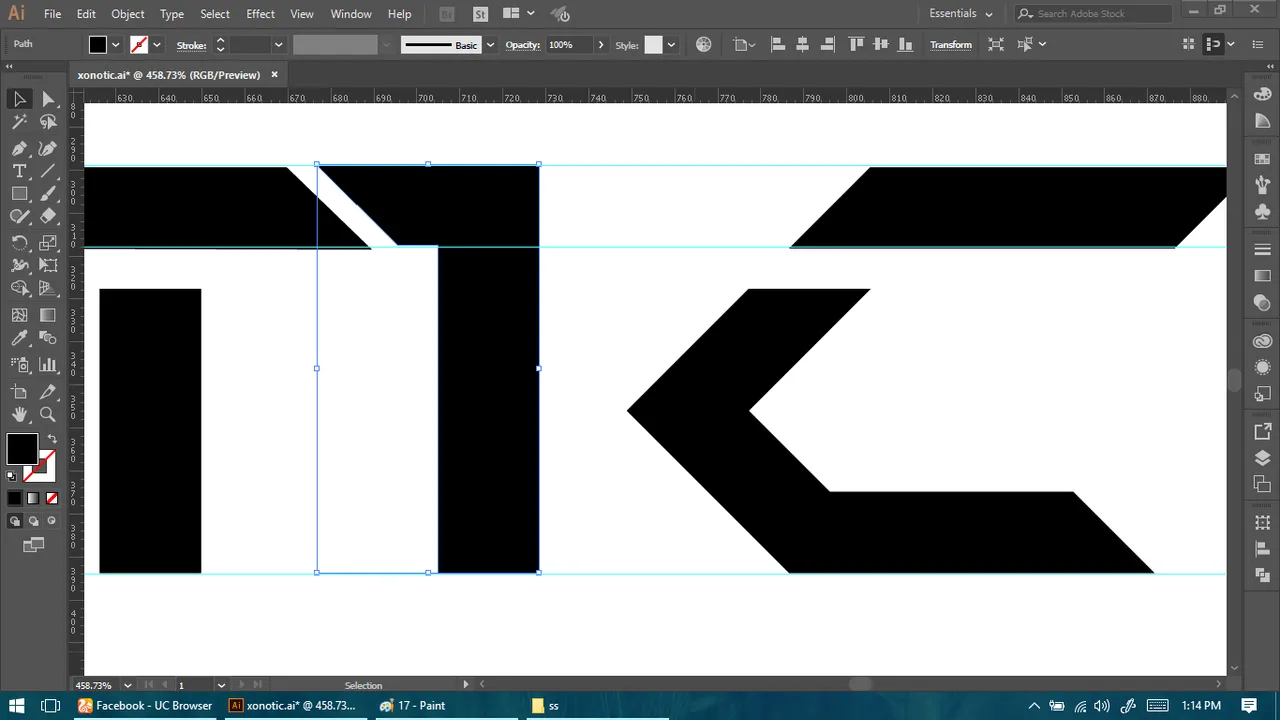Set paint mode to Color

15,498
